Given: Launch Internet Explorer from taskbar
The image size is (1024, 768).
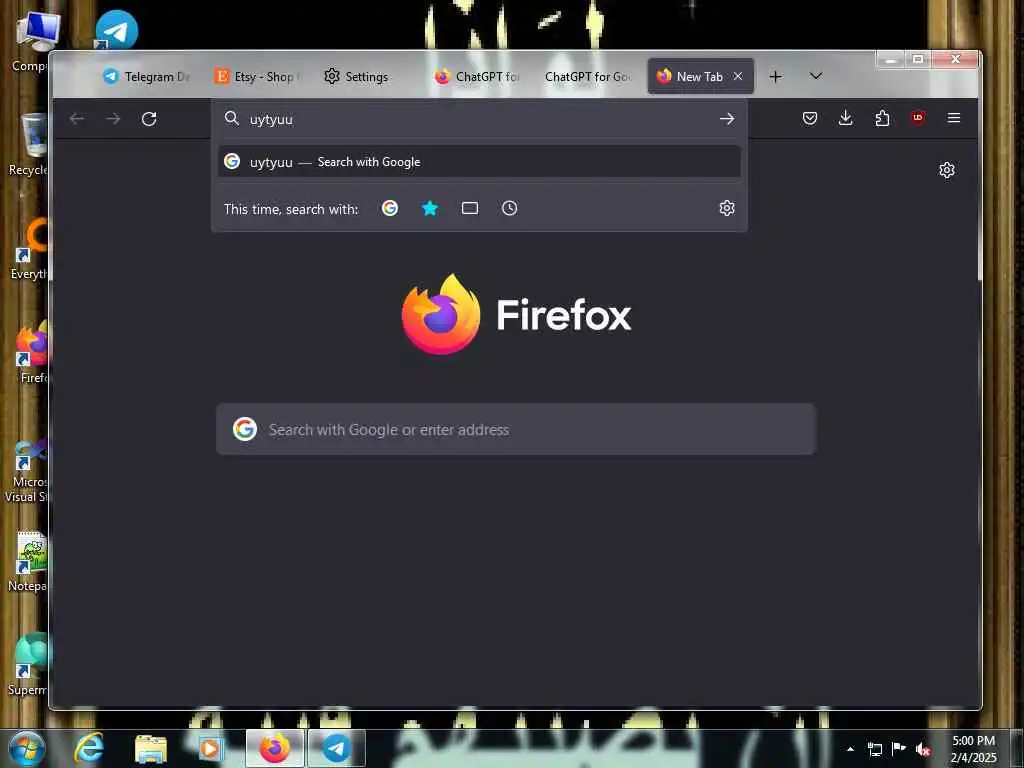Looking at the screenshot, I should 89,748.
